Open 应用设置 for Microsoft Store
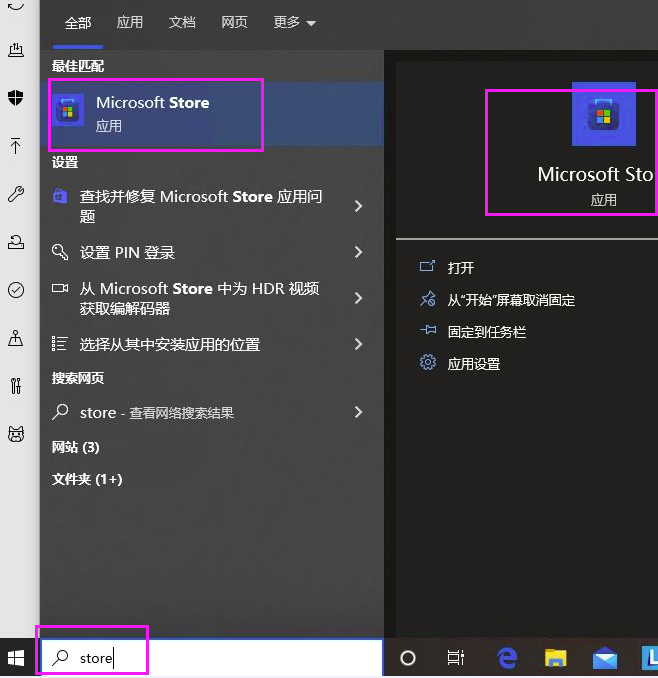This screenshot has height=678, width=658. coord(474,364)
